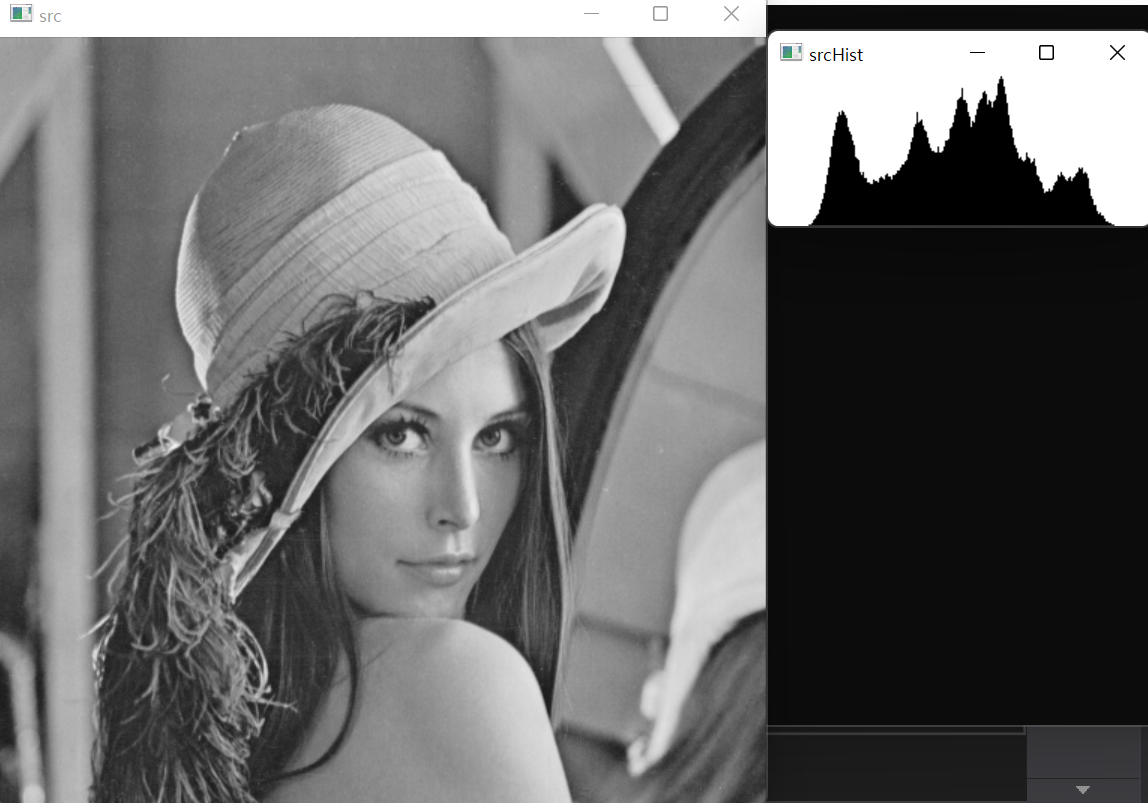Maximize the srcHist window

(x=1047, y=53)
